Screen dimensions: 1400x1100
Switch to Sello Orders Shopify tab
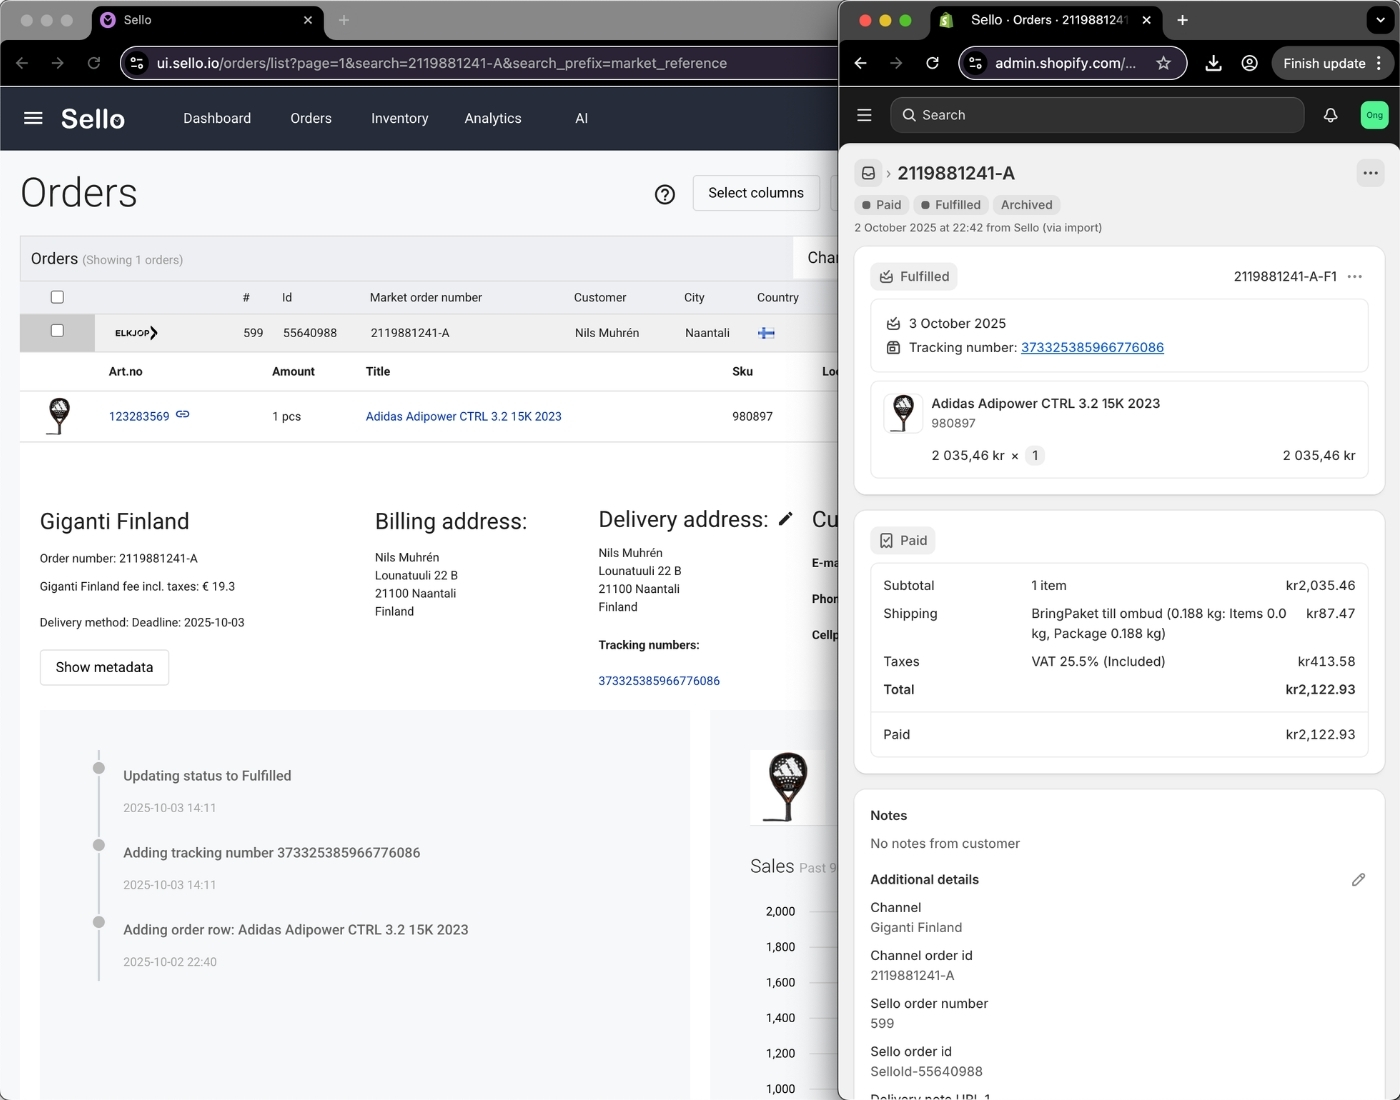[x=1047, y=20]
